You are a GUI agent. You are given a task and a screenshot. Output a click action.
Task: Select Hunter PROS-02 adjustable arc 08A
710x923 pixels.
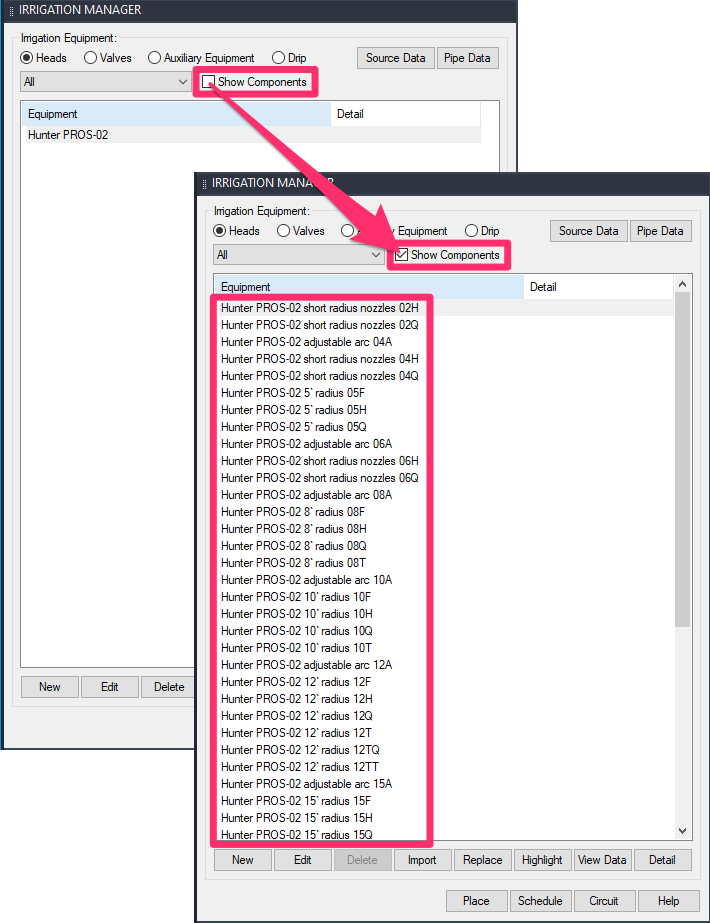(x=306, y=495)
